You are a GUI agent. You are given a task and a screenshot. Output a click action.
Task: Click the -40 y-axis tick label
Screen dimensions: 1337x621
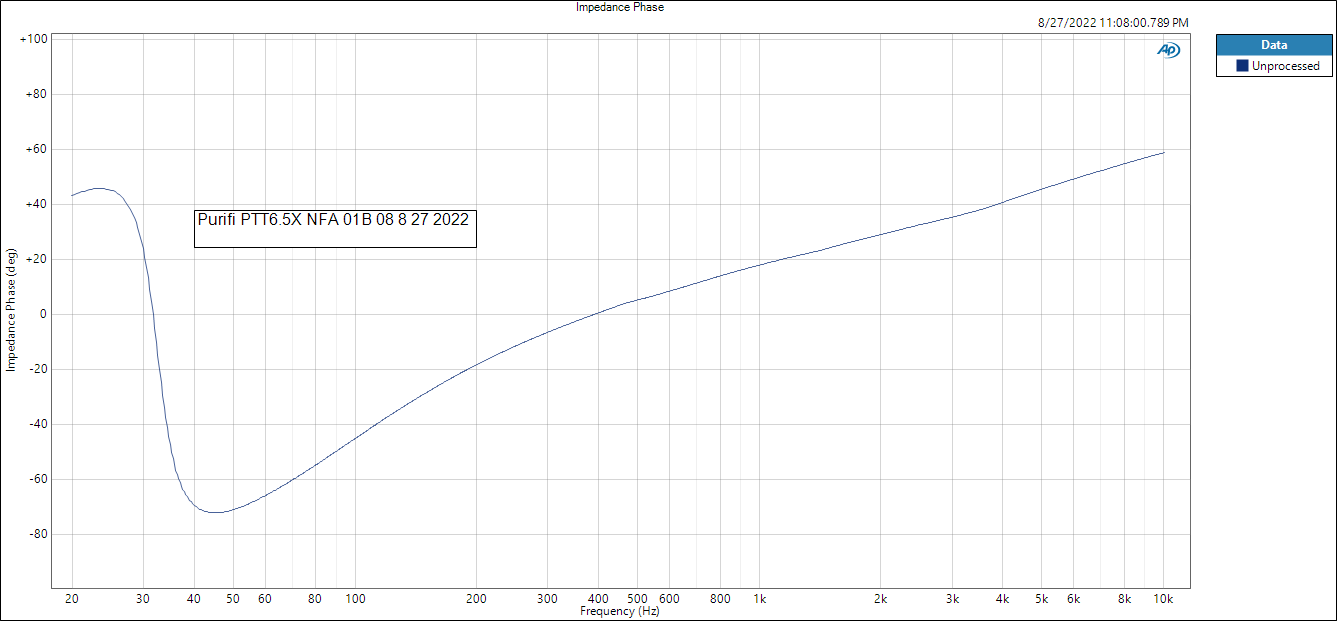[x=38, y=424]
